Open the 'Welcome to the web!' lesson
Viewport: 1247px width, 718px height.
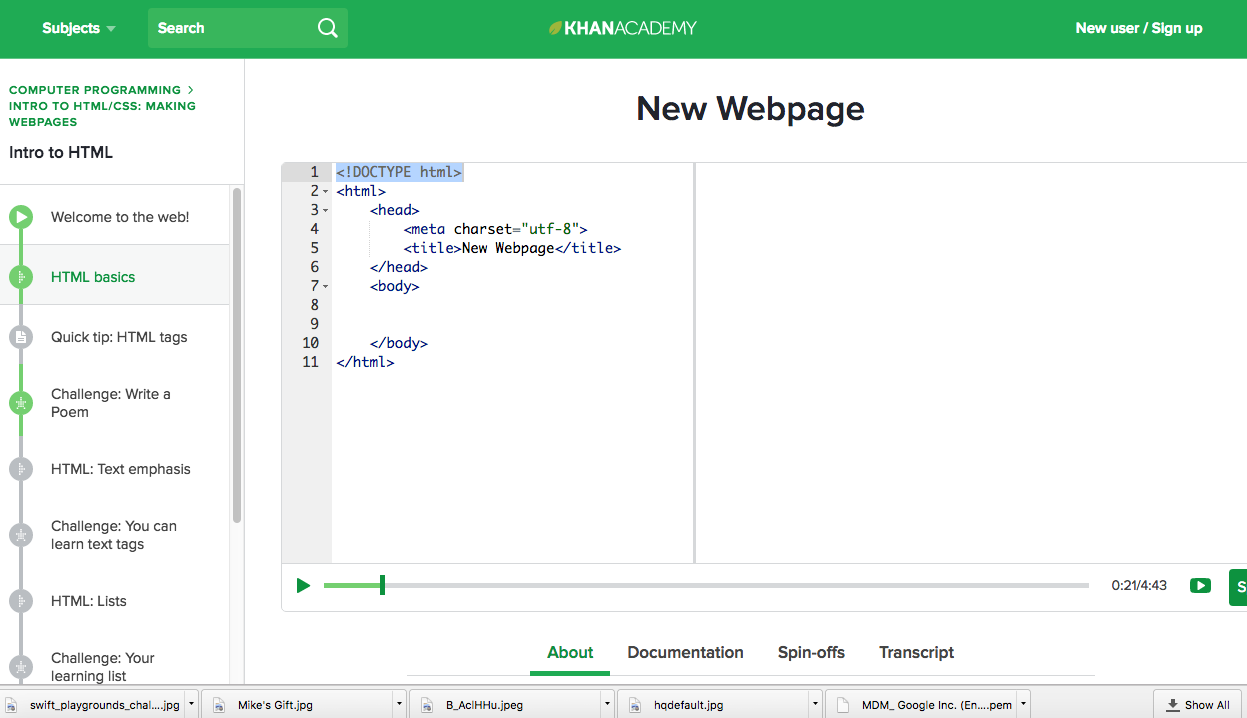[120, 217]
